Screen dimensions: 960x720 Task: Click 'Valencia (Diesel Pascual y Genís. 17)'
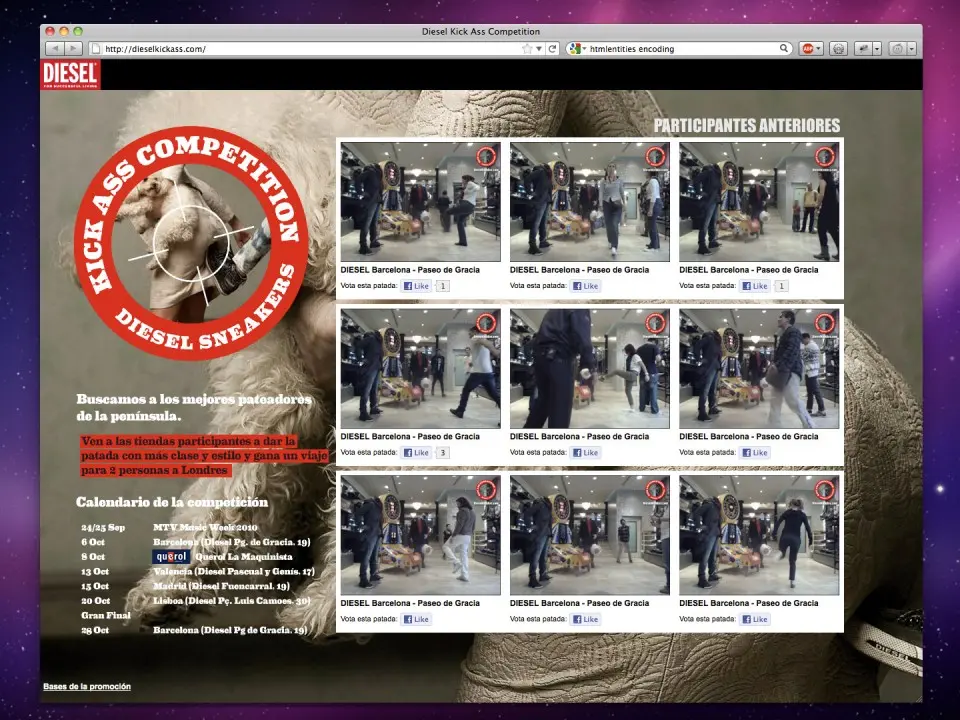(x=234, y=571)
